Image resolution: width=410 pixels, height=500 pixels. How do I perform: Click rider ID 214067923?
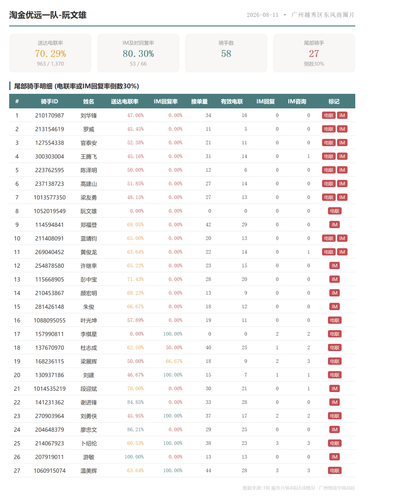coord(50,443)
